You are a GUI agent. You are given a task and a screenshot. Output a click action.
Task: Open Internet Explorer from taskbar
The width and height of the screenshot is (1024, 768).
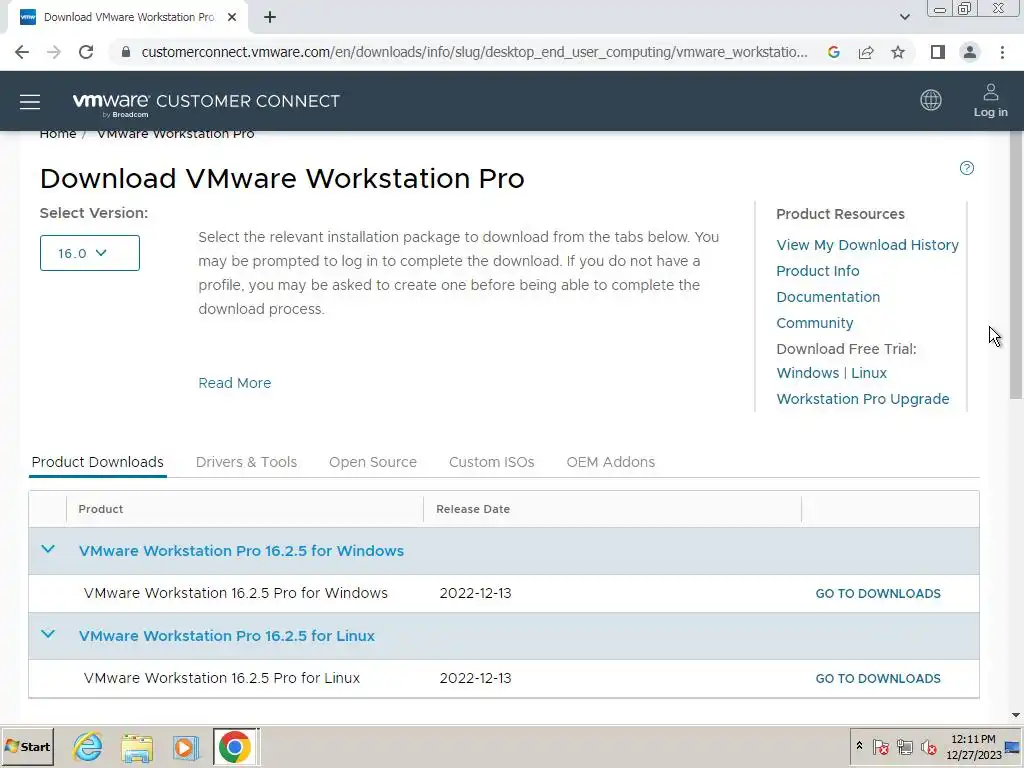88,746
